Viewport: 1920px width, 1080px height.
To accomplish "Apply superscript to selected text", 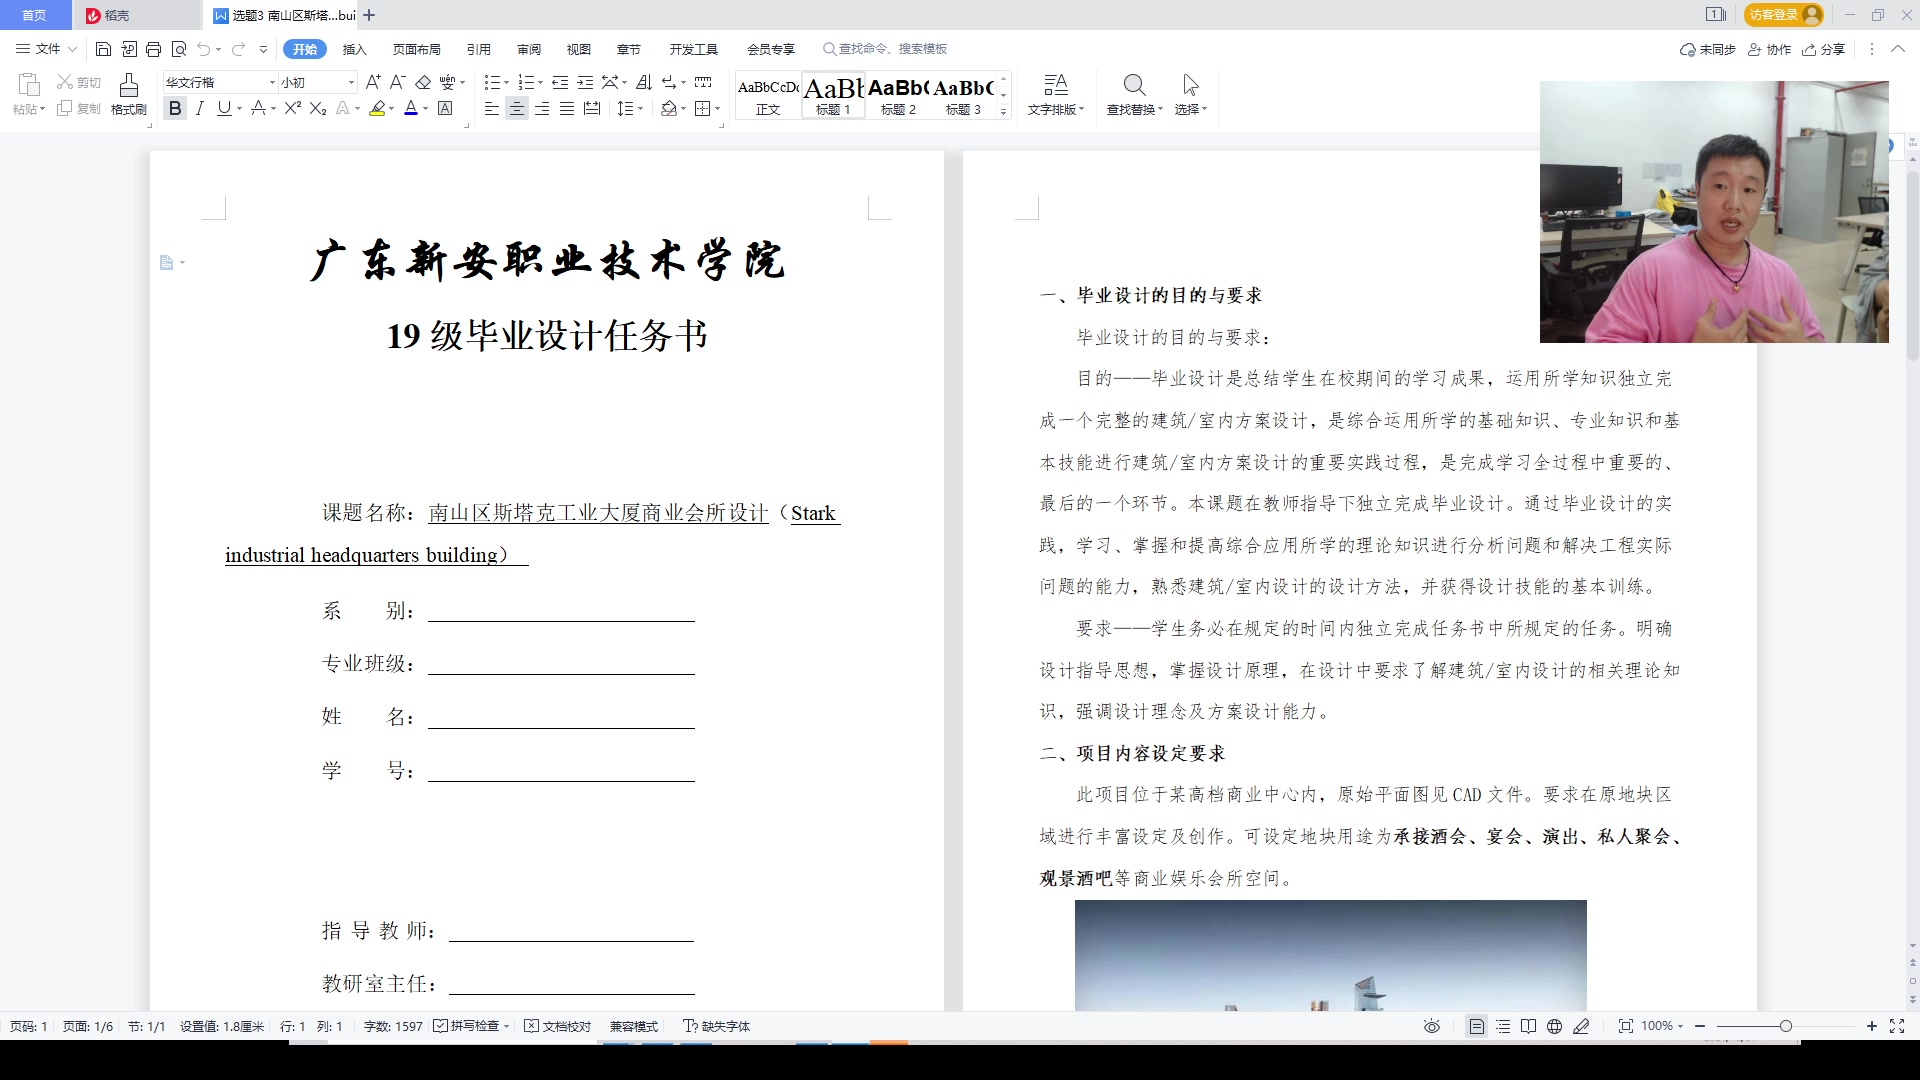I will 291,109.
